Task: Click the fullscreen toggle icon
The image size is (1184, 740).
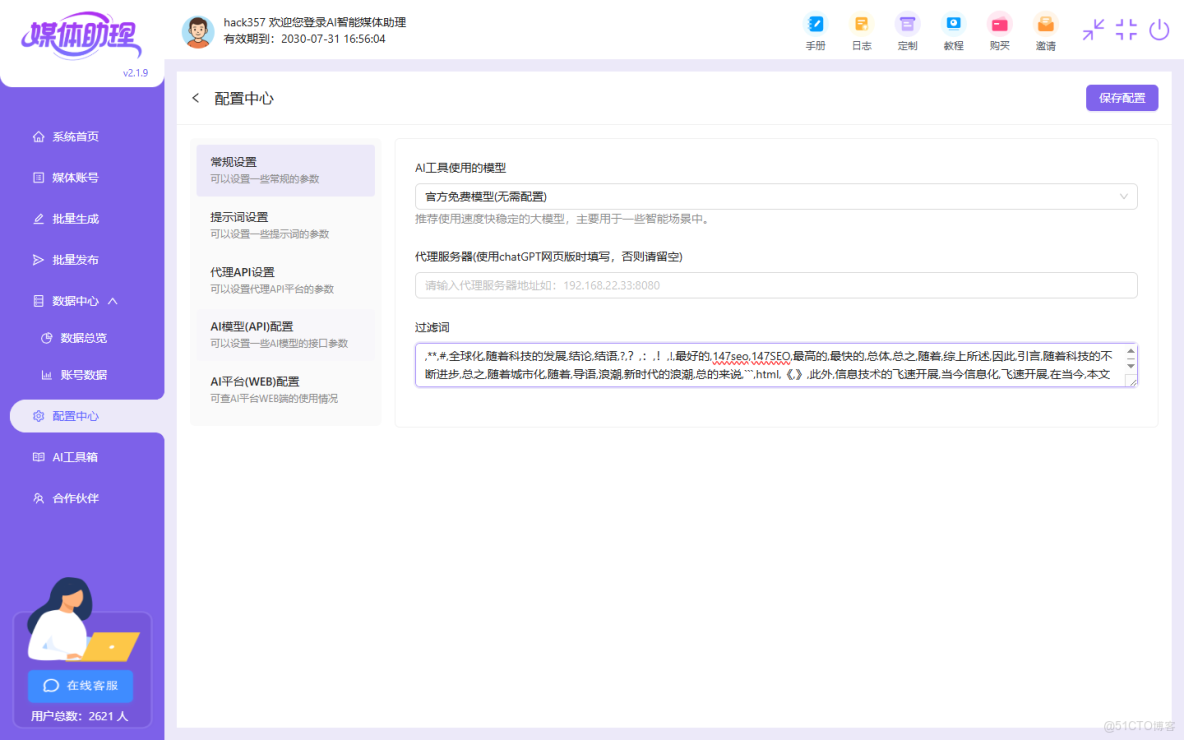Action: tap(1126, 29)
